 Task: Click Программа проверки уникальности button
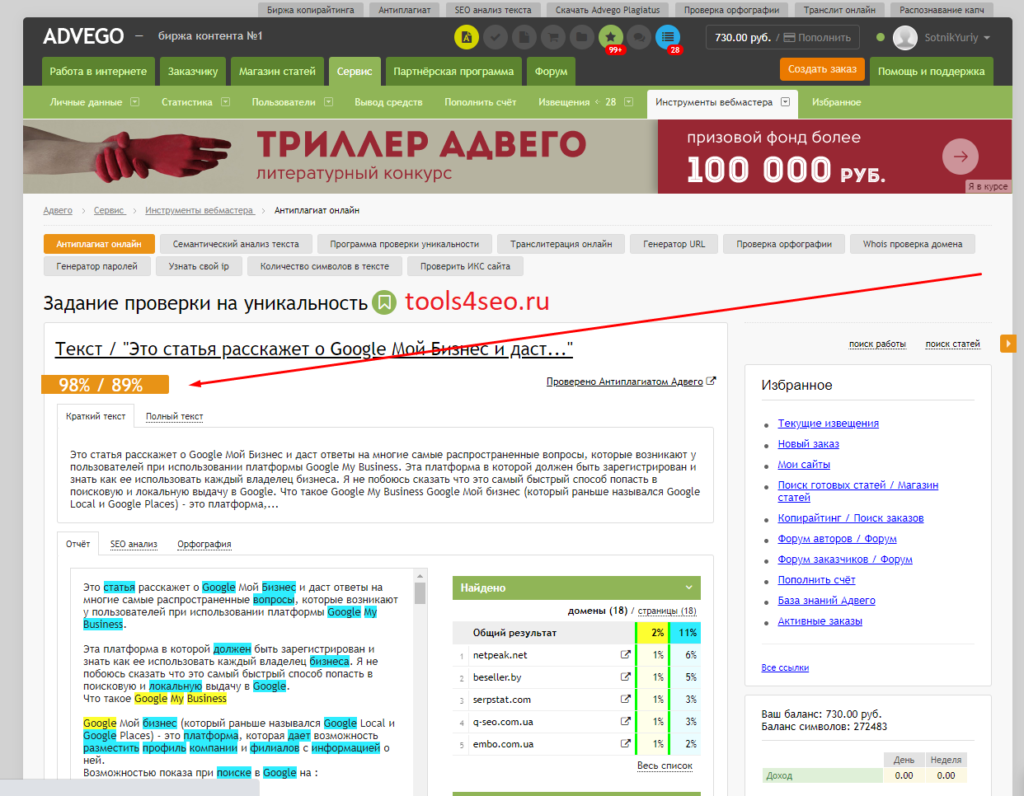pyautogui.click(x=404, y=244)
